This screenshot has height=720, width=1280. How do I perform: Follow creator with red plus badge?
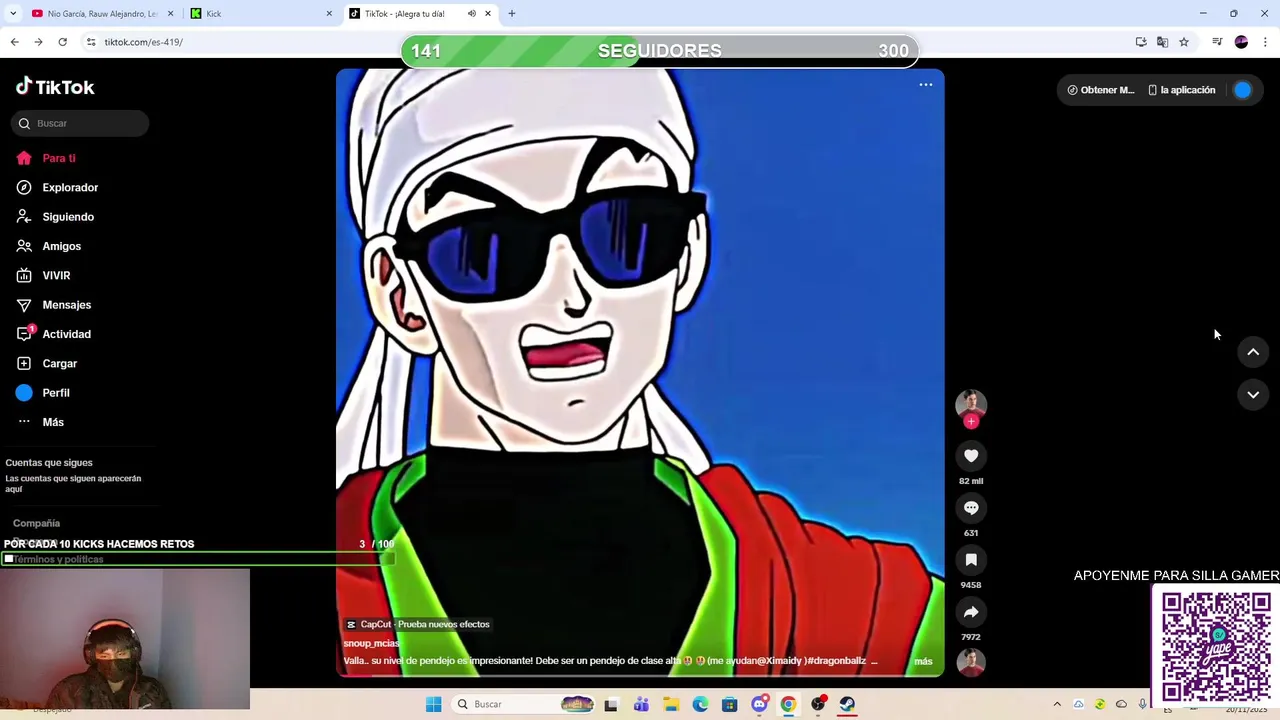point(971,422)
